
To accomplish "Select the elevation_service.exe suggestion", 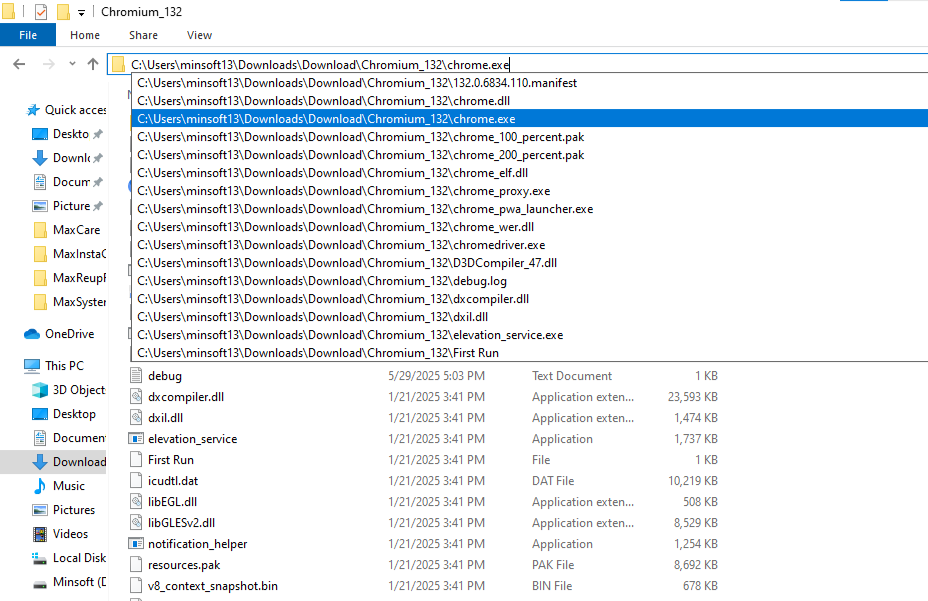I will click(530, 335).
